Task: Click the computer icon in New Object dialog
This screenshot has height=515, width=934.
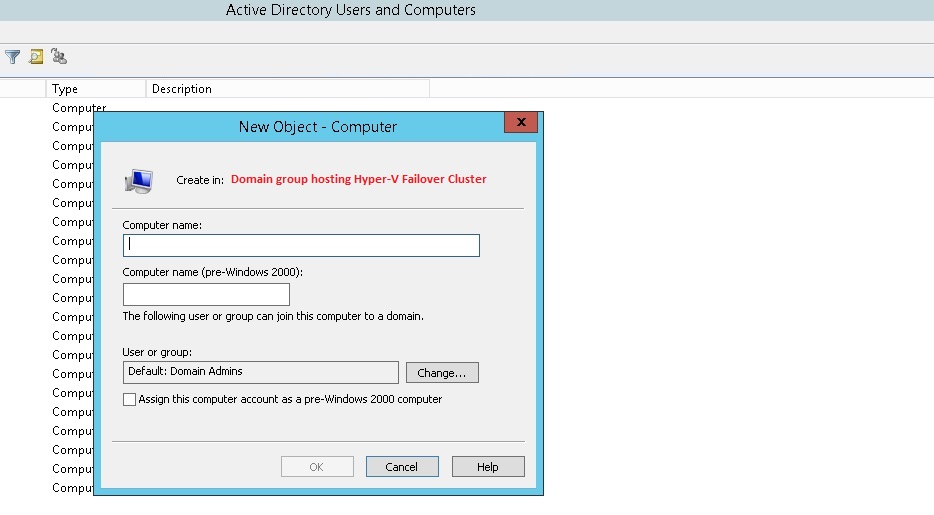Action: [x=139, y=180]
